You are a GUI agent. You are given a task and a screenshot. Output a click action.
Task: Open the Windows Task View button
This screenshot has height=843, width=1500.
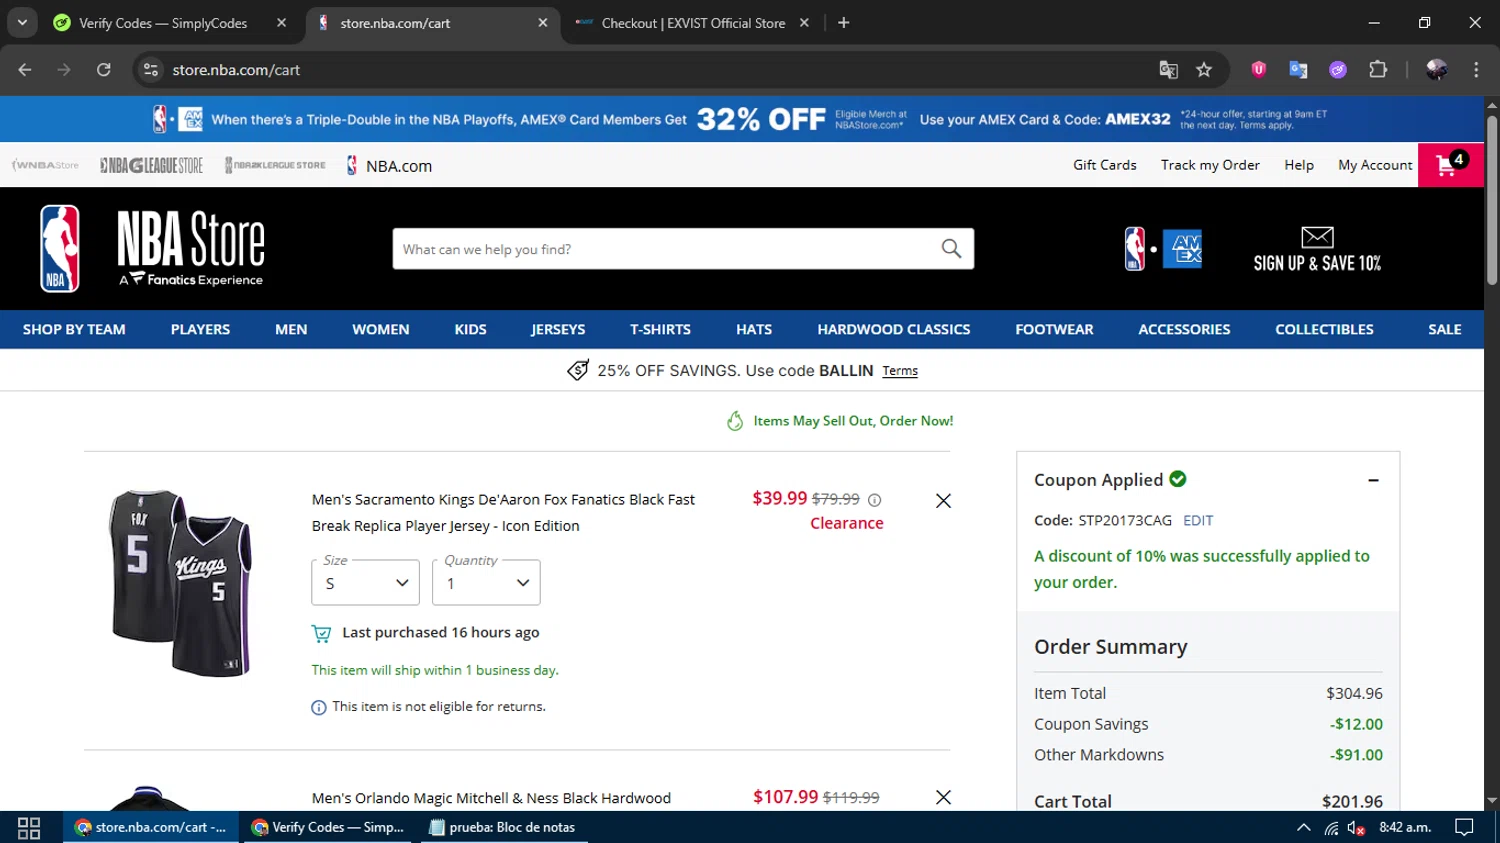pyautogui.click(x=29, y=827)
